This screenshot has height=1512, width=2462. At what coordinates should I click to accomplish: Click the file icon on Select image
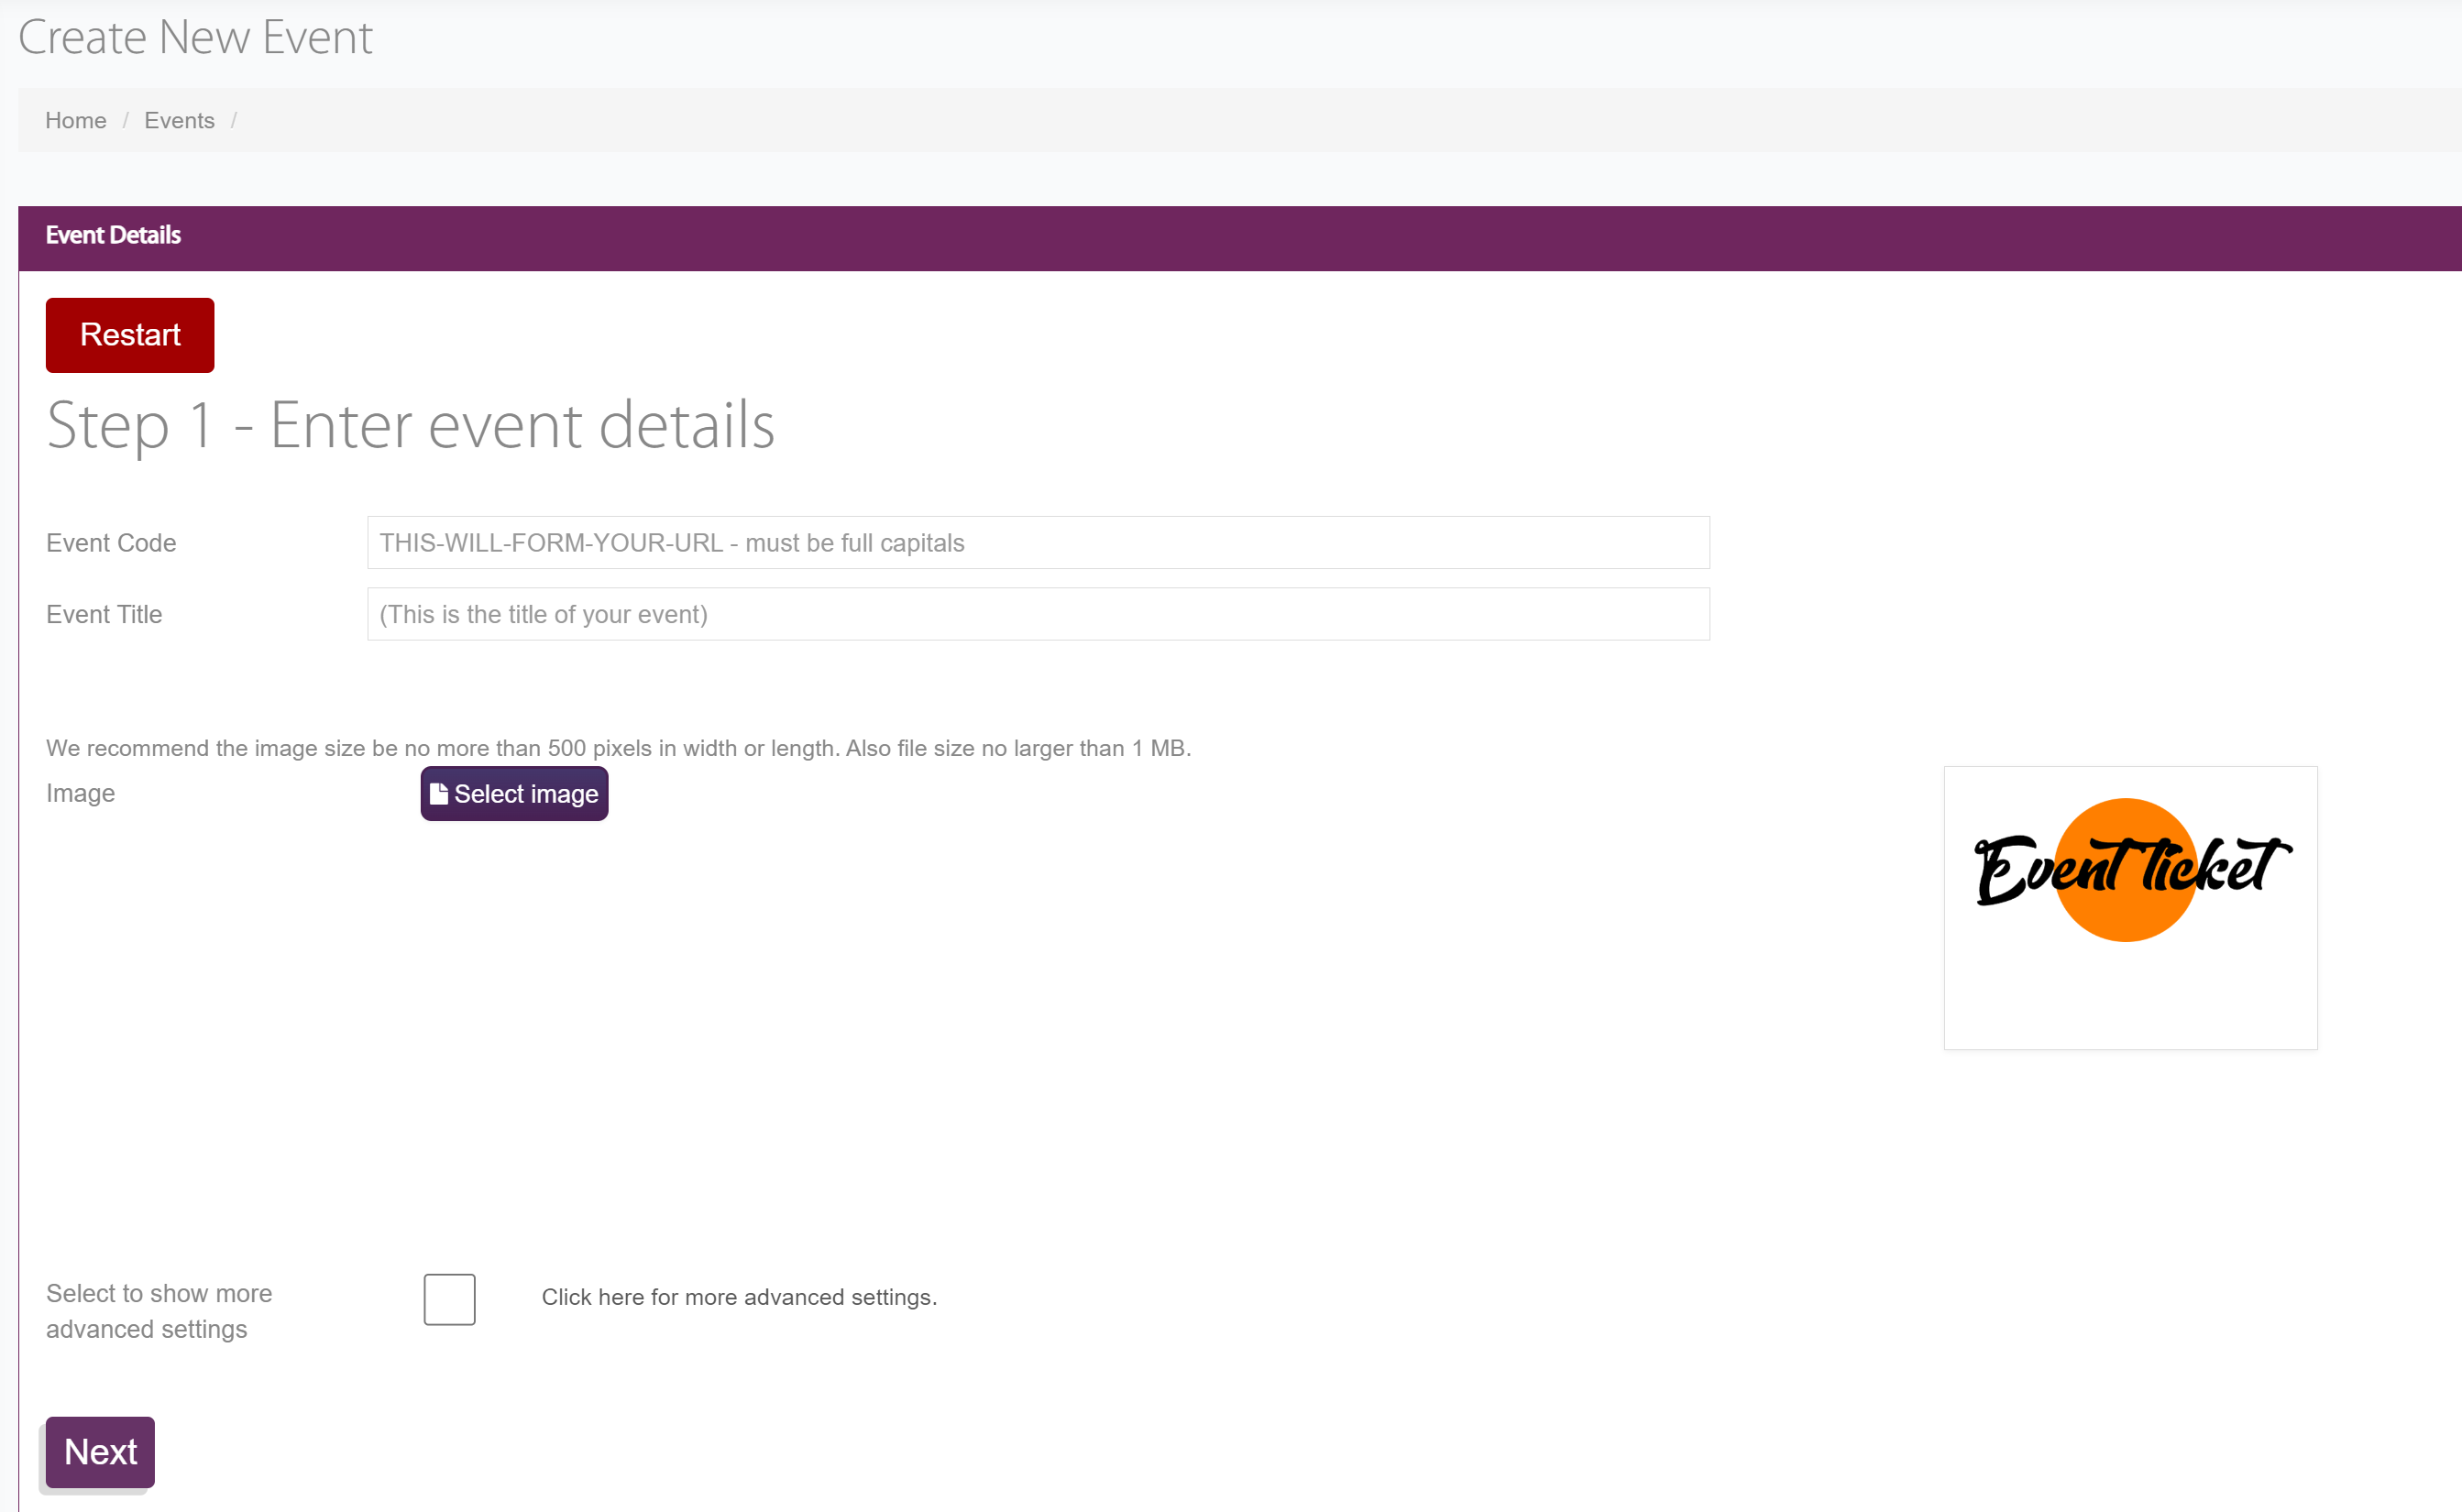[438, 794]
